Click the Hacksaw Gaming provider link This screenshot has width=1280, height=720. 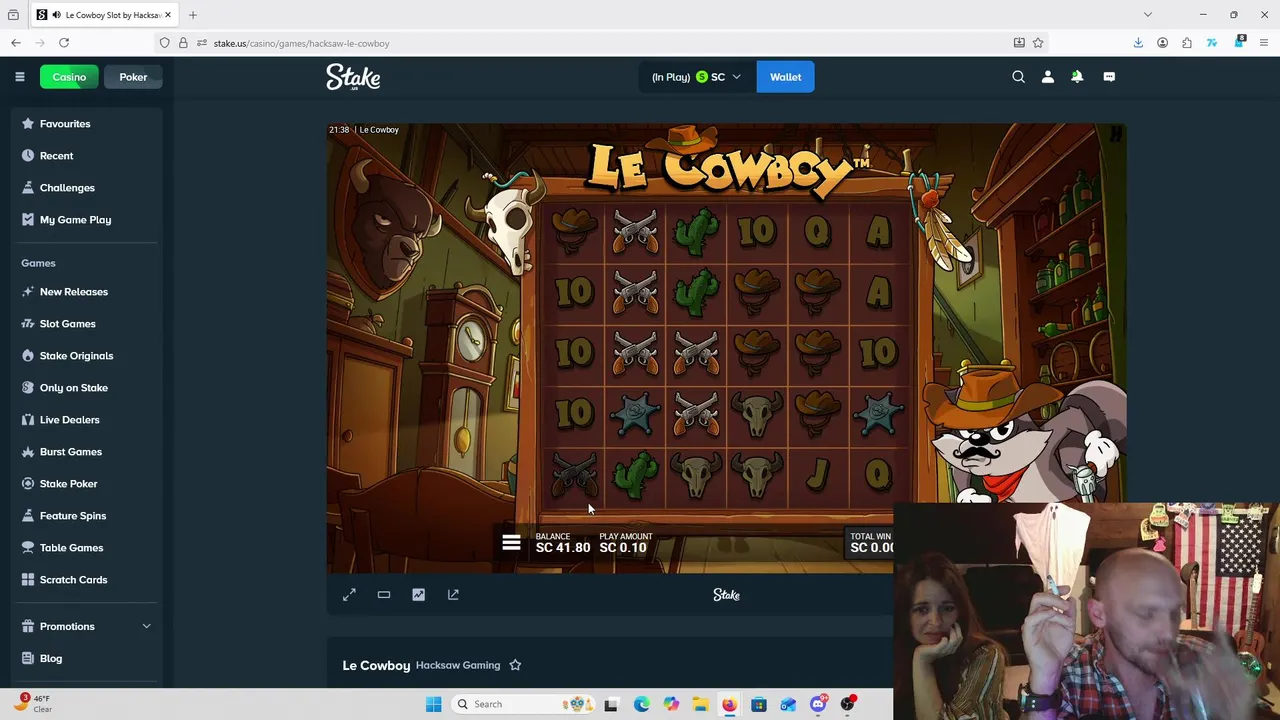[458, 665]
